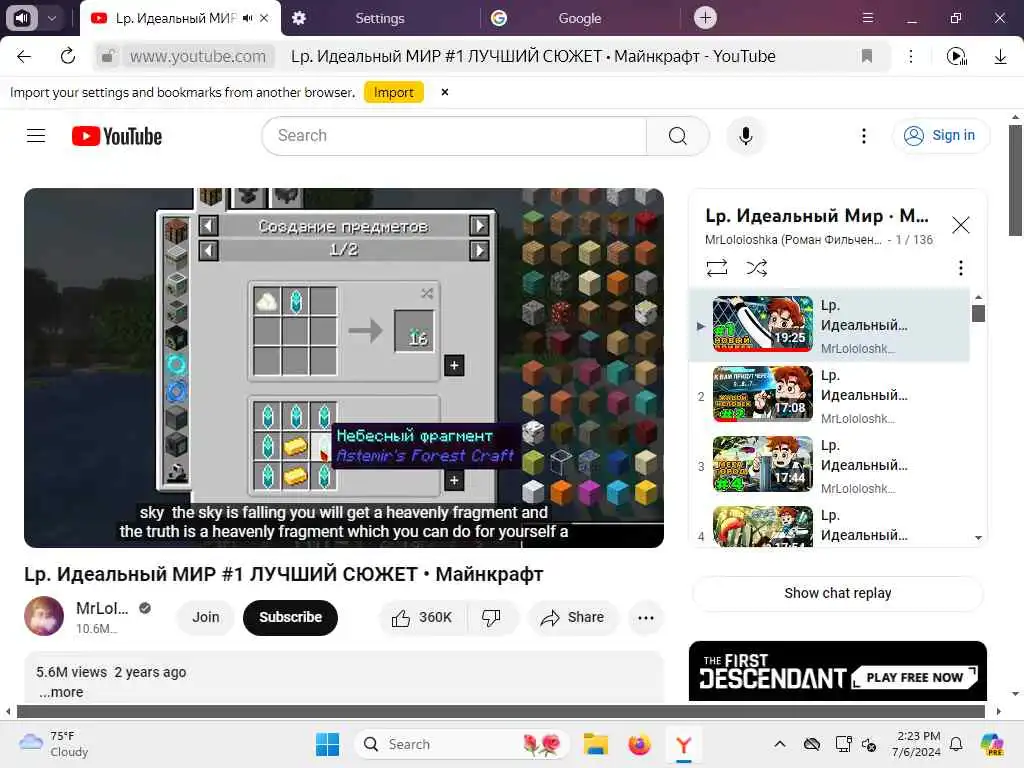Dislike the video
Image resolution: width=1024 pixels, height=768 pixels.
[x=491, y=617]
